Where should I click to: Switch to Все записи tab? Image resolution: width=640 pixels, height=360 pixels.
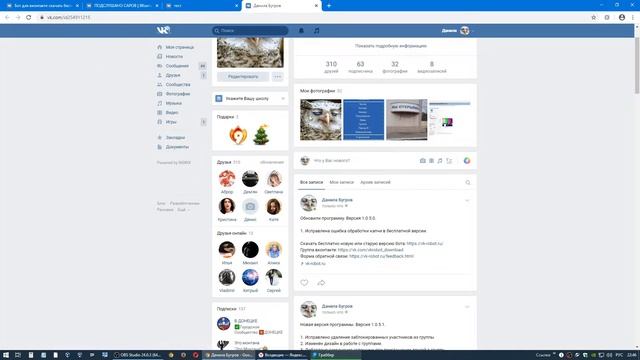click(x=311, y=182)
